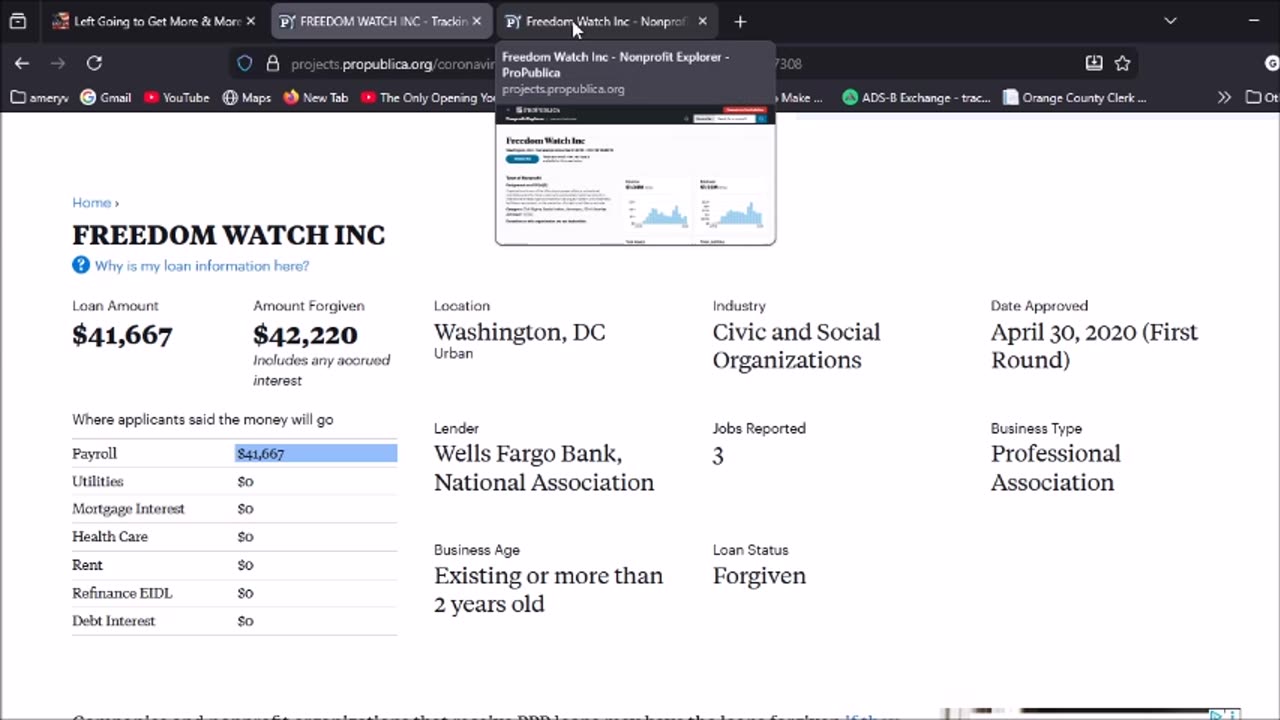Click location text 'Washington, DC'
The width and height of the screenshot is (1280, 720).
(x=519, y=333)
